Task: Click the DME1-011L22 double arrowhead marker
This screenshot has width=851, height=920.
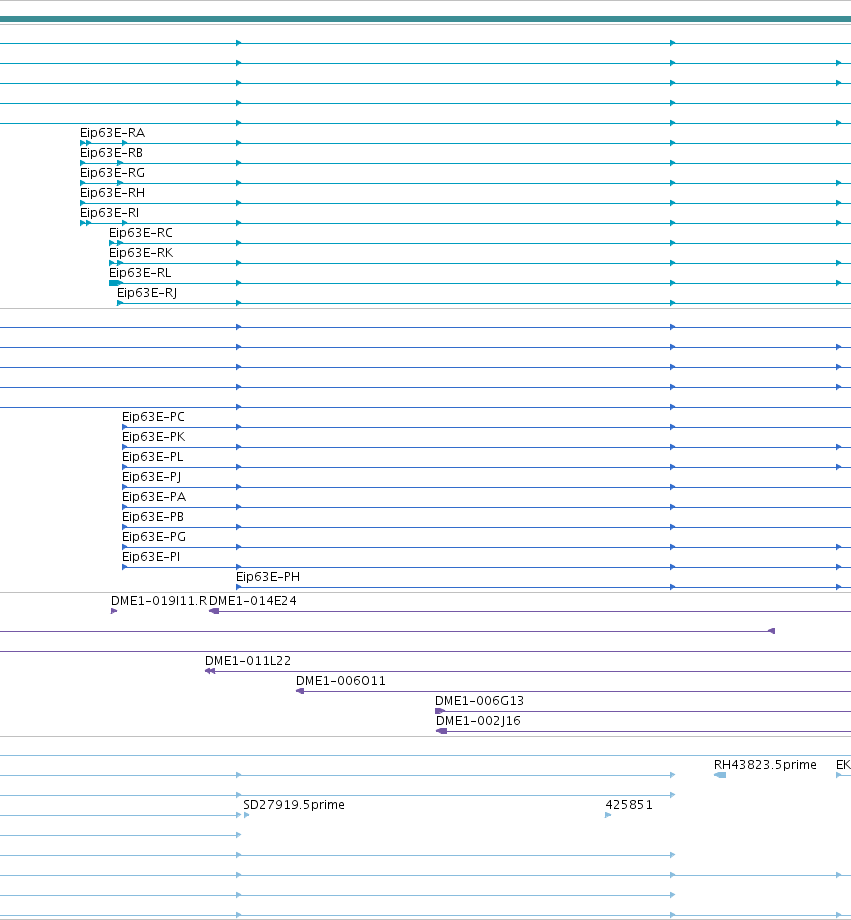Action: tap(210, 671)
